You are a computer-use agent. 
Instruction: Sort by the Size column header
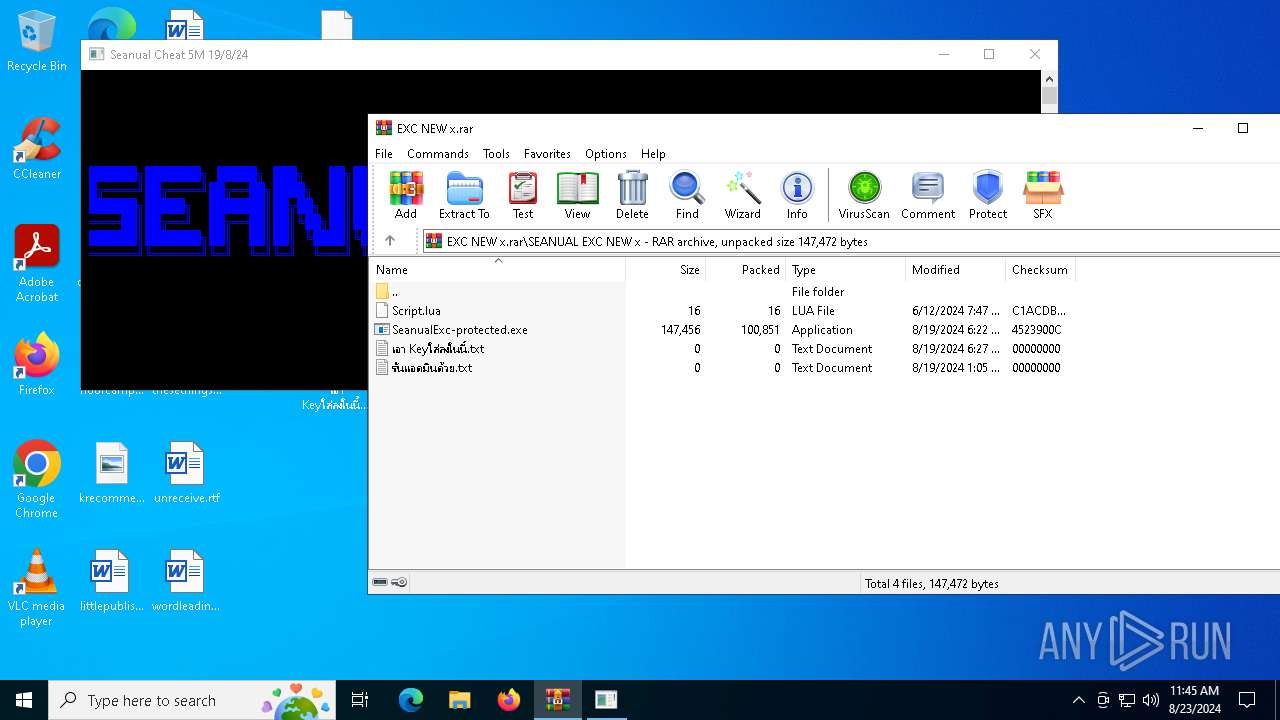666,270
